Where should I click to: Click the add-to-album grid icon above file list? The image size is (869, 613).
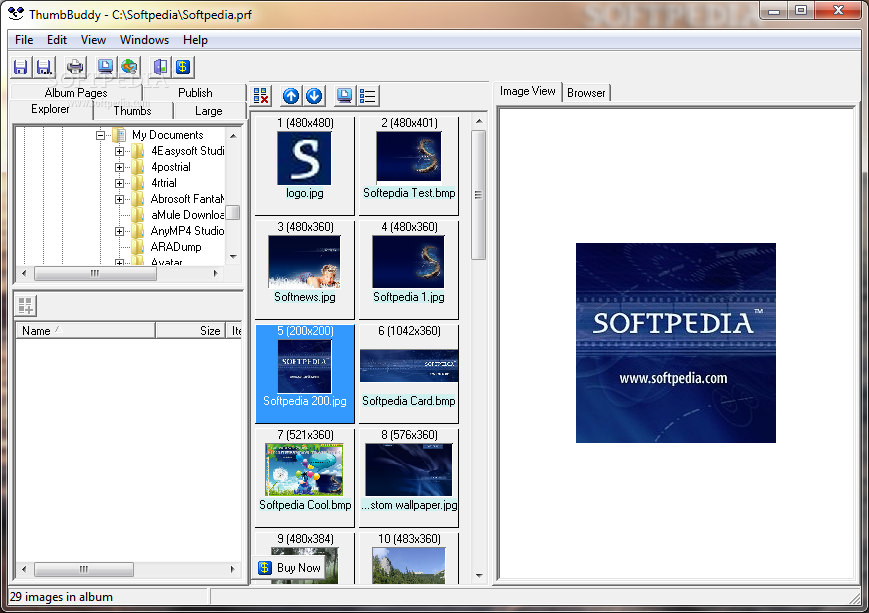pyautogui.click(x=25, y=305)
